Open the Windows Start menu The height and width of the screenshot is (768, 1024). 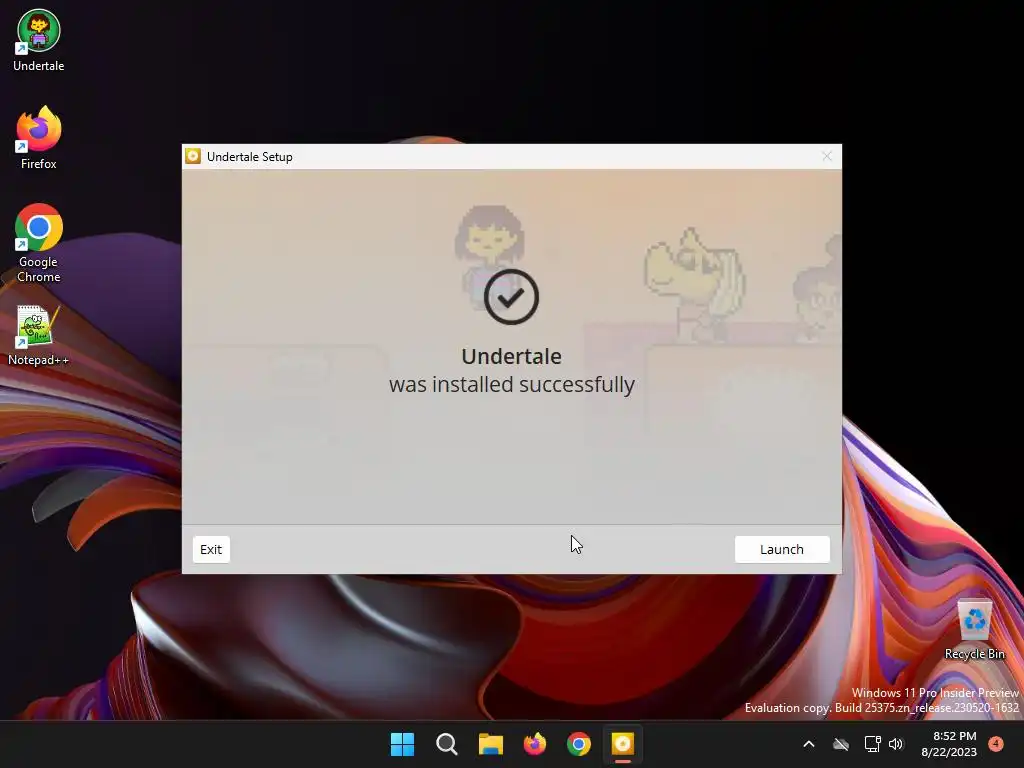pyautogui.click(x=402, y=744)
